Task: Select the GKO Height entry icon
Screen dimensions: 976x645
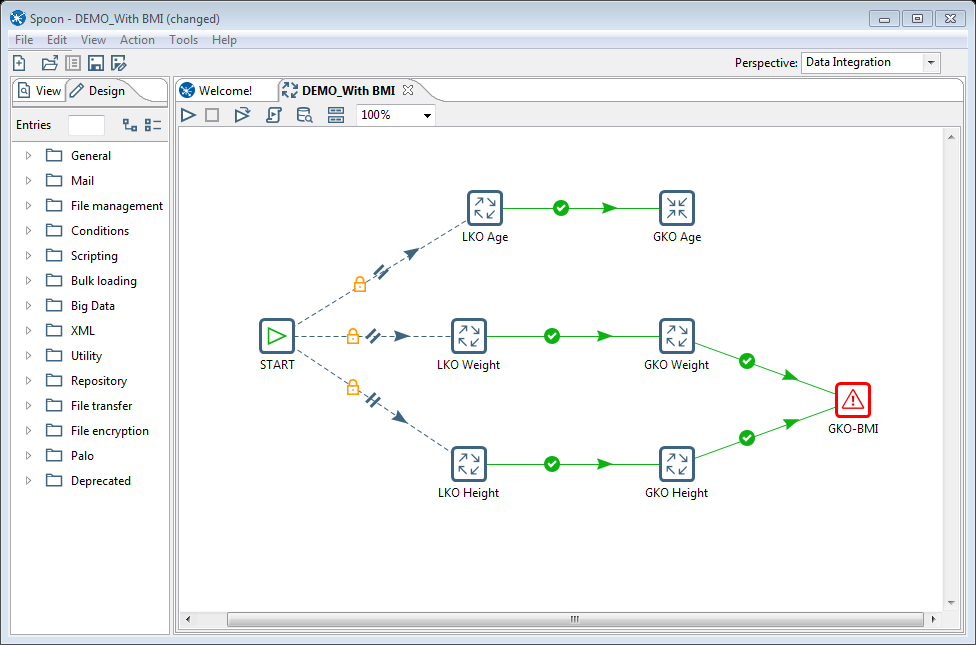Action: point(677,464)
